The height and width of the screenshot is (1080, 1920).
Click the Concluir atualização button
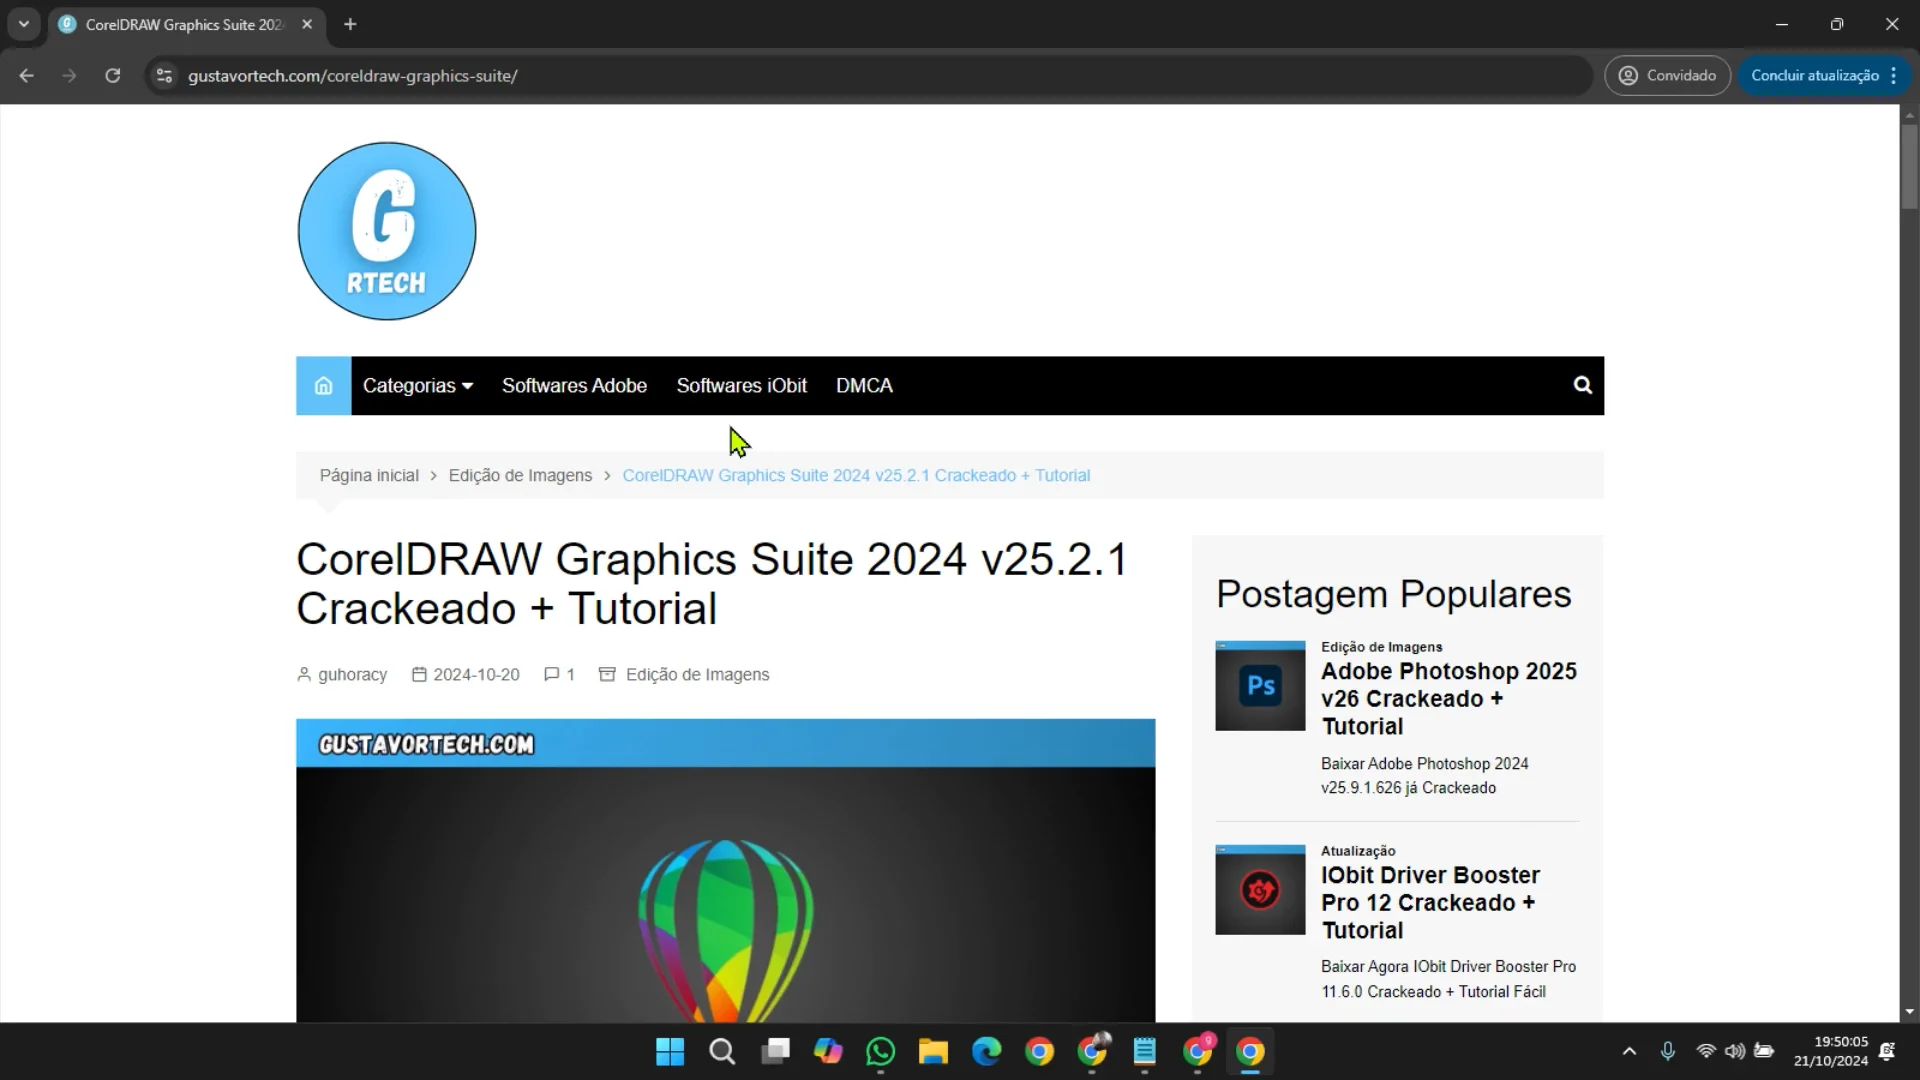pos(1814,76)
